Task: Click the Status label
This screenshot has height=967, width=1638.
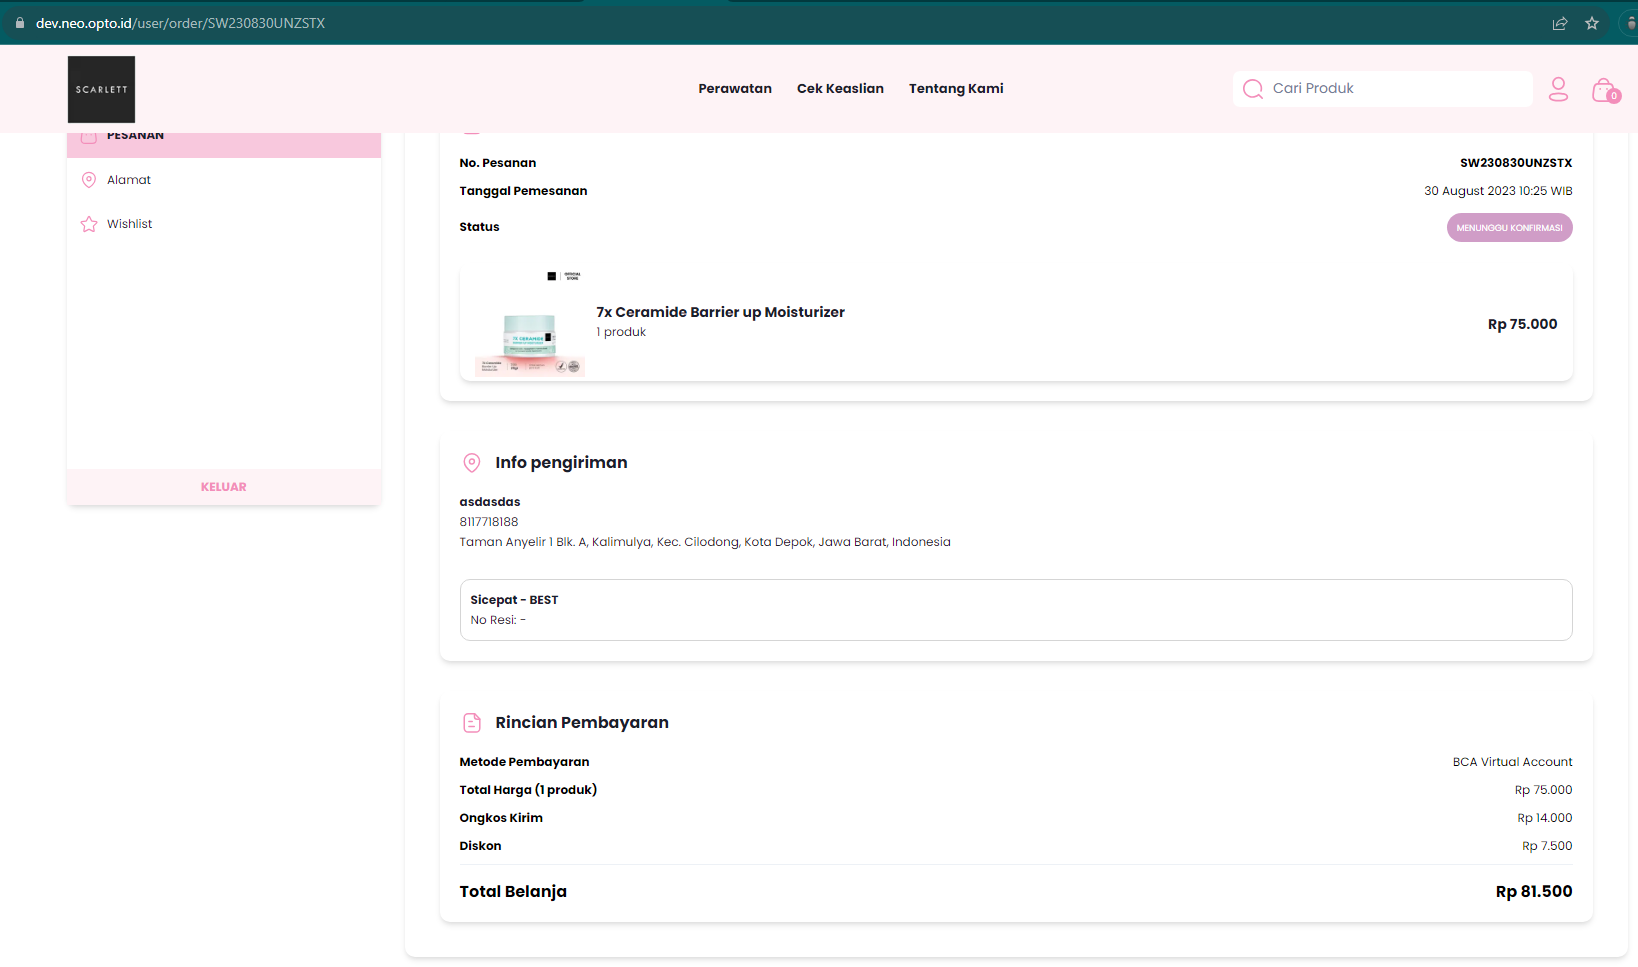Action: pyautogui.click(x=479, y=227)
